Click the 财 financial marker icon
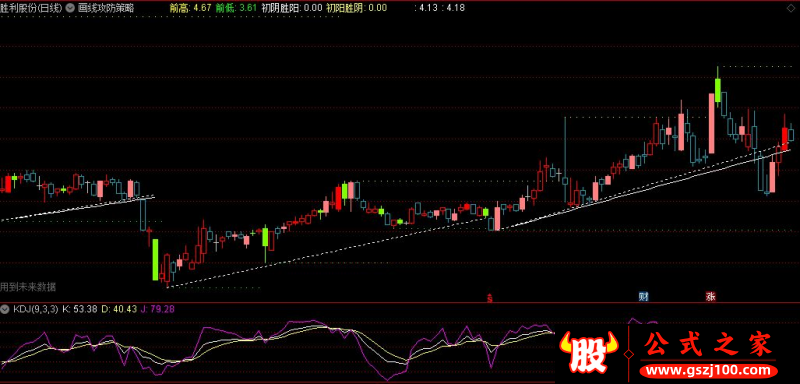The width and height of the screenshot is (800, 384). click(644, 296)
